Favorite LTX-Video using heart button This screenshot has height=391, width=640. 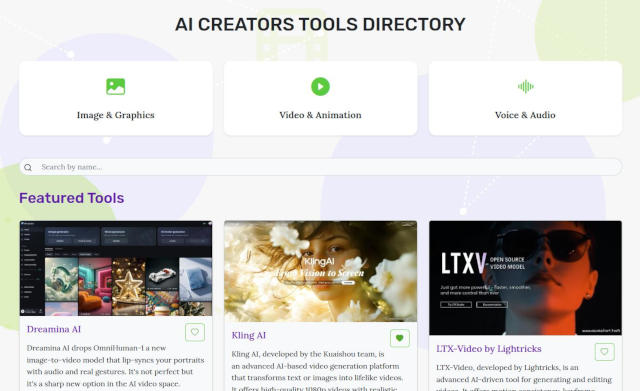coord(604,351)
